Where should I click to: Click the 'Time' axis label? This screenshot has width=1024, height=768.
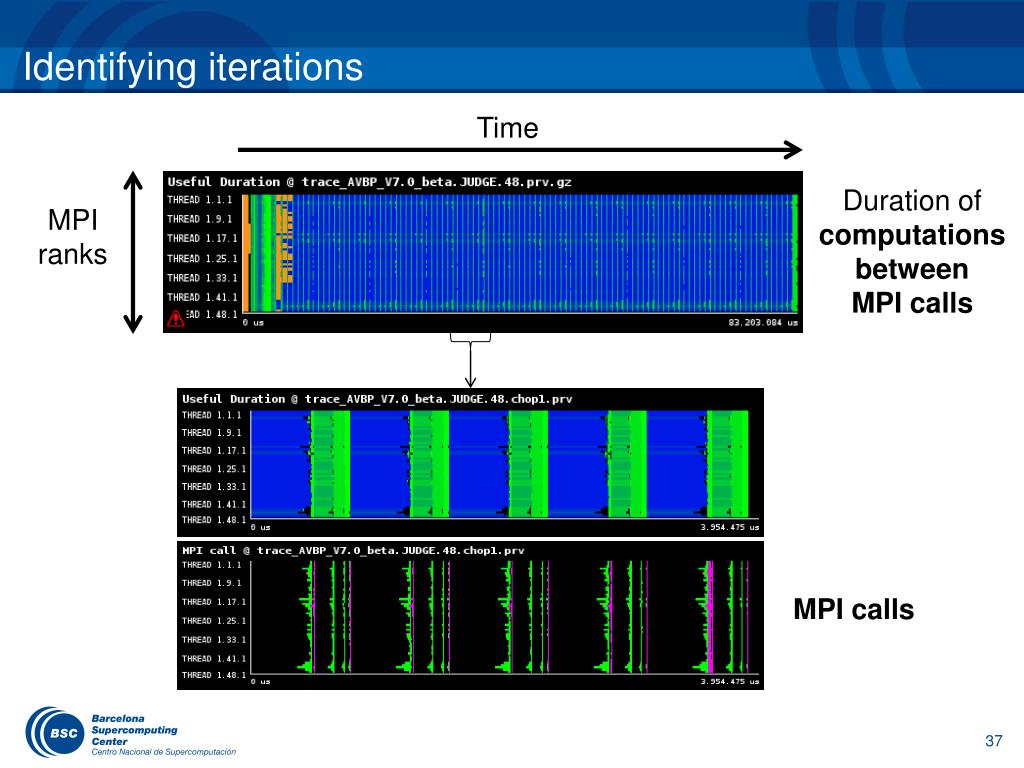(x=507, y=128)
